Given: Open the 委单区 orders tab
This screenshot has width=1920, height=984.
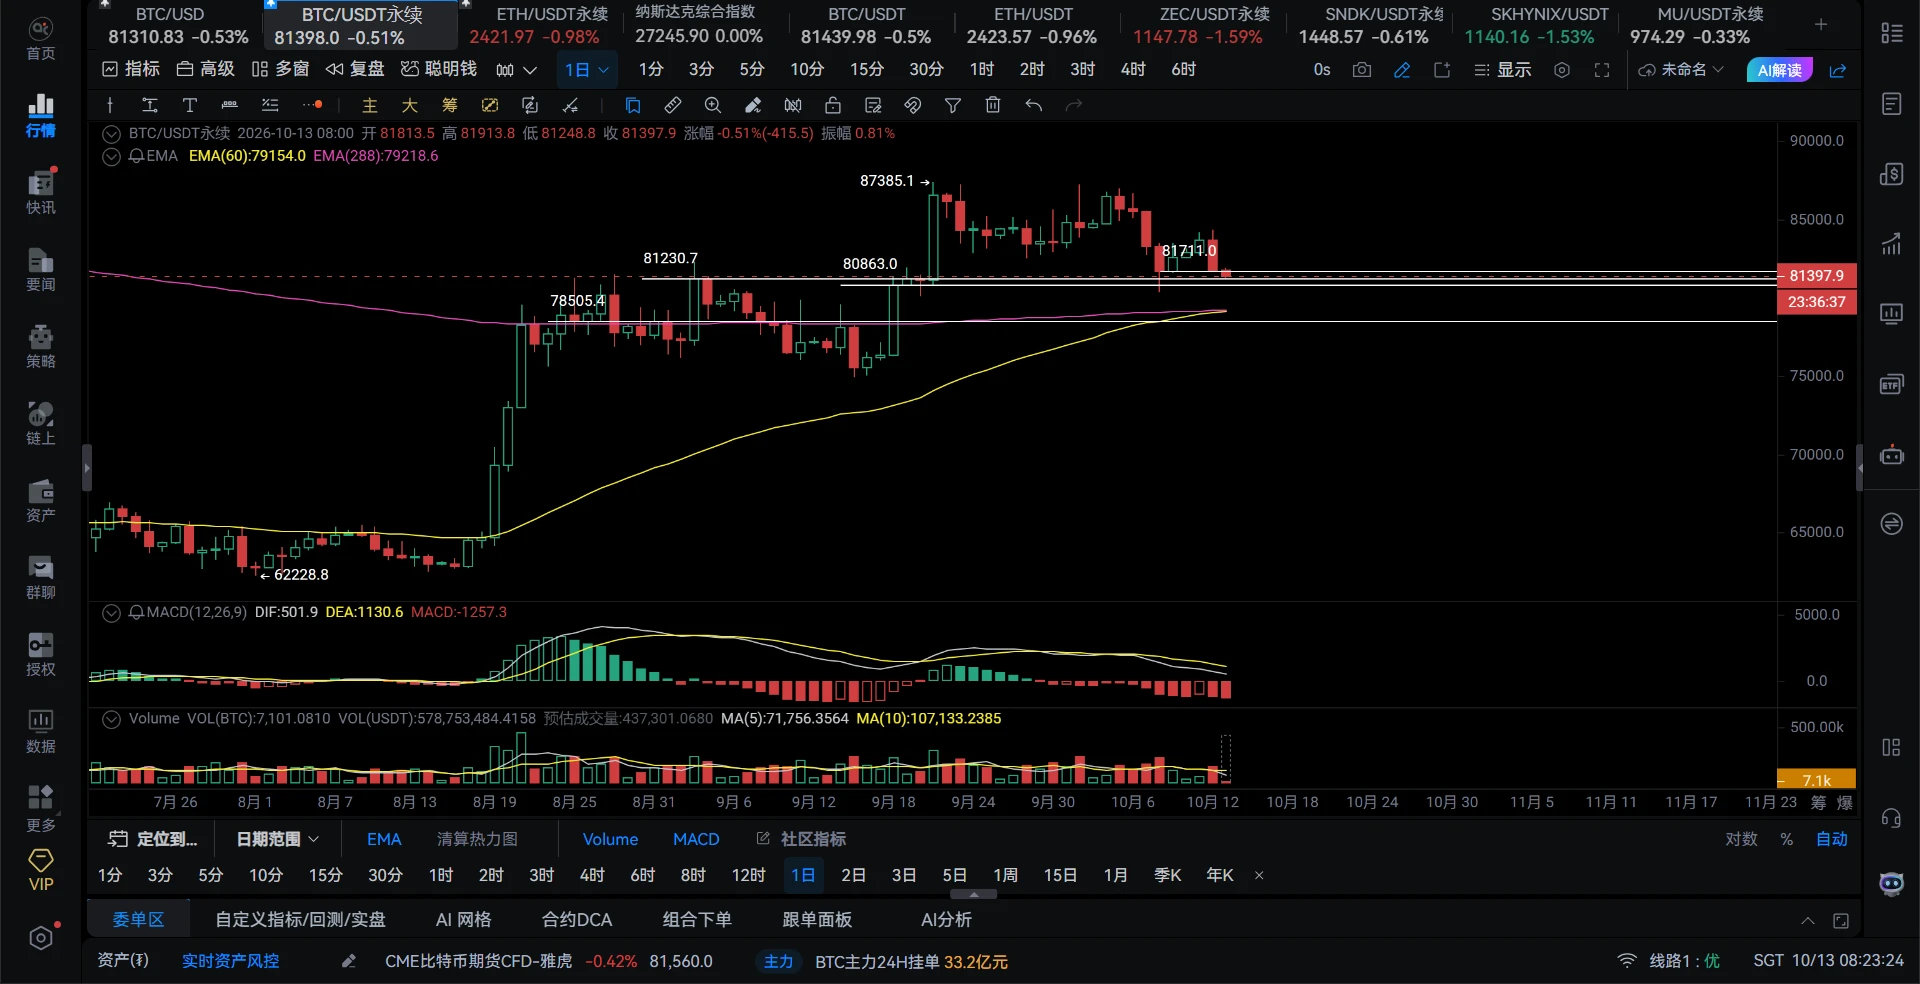Looking at the screenshot, I should pos(138,920).
